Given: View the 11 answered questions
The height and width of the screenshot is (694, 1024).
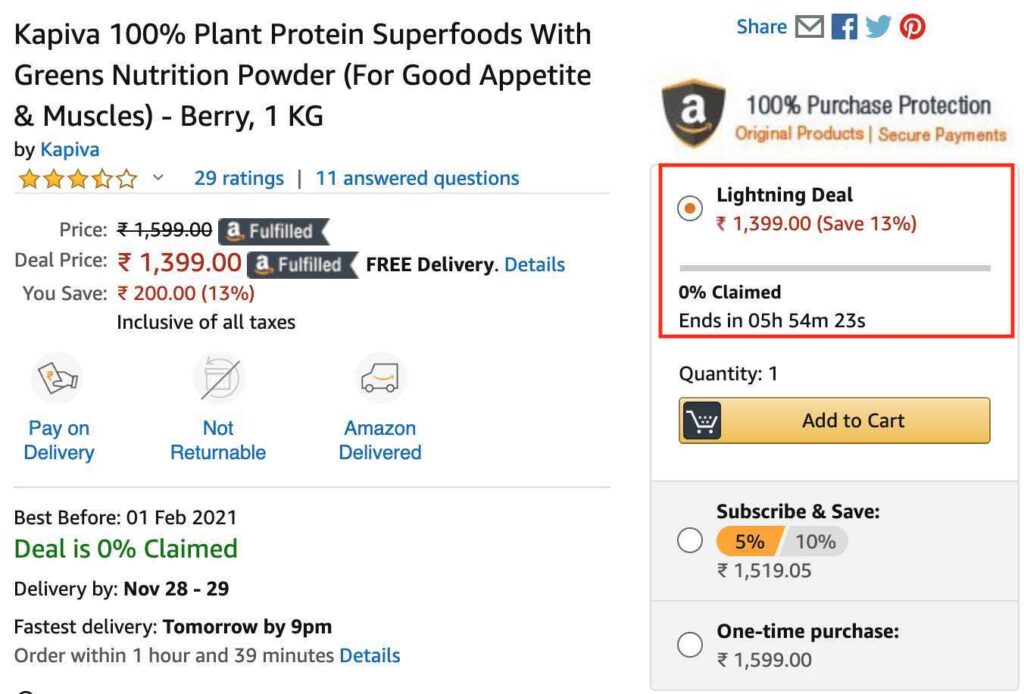Looking at the screenshot, I should coord(416,177).
